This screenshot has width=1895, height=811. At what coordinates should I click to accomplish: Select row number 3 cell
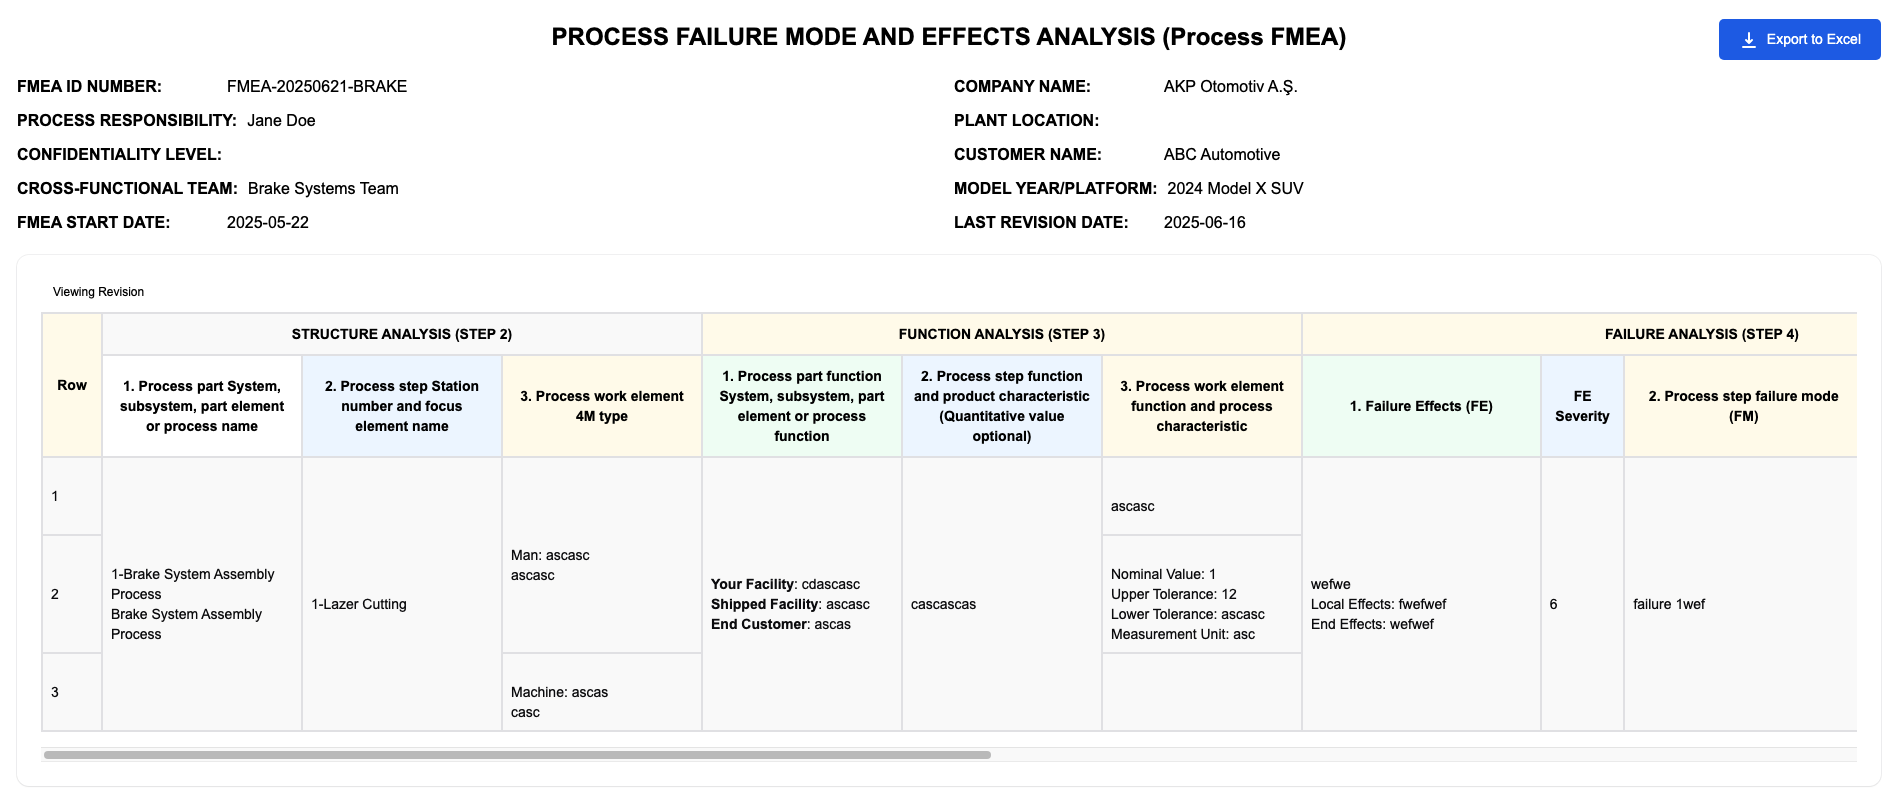pyautogui.click(x=72, y=692)
